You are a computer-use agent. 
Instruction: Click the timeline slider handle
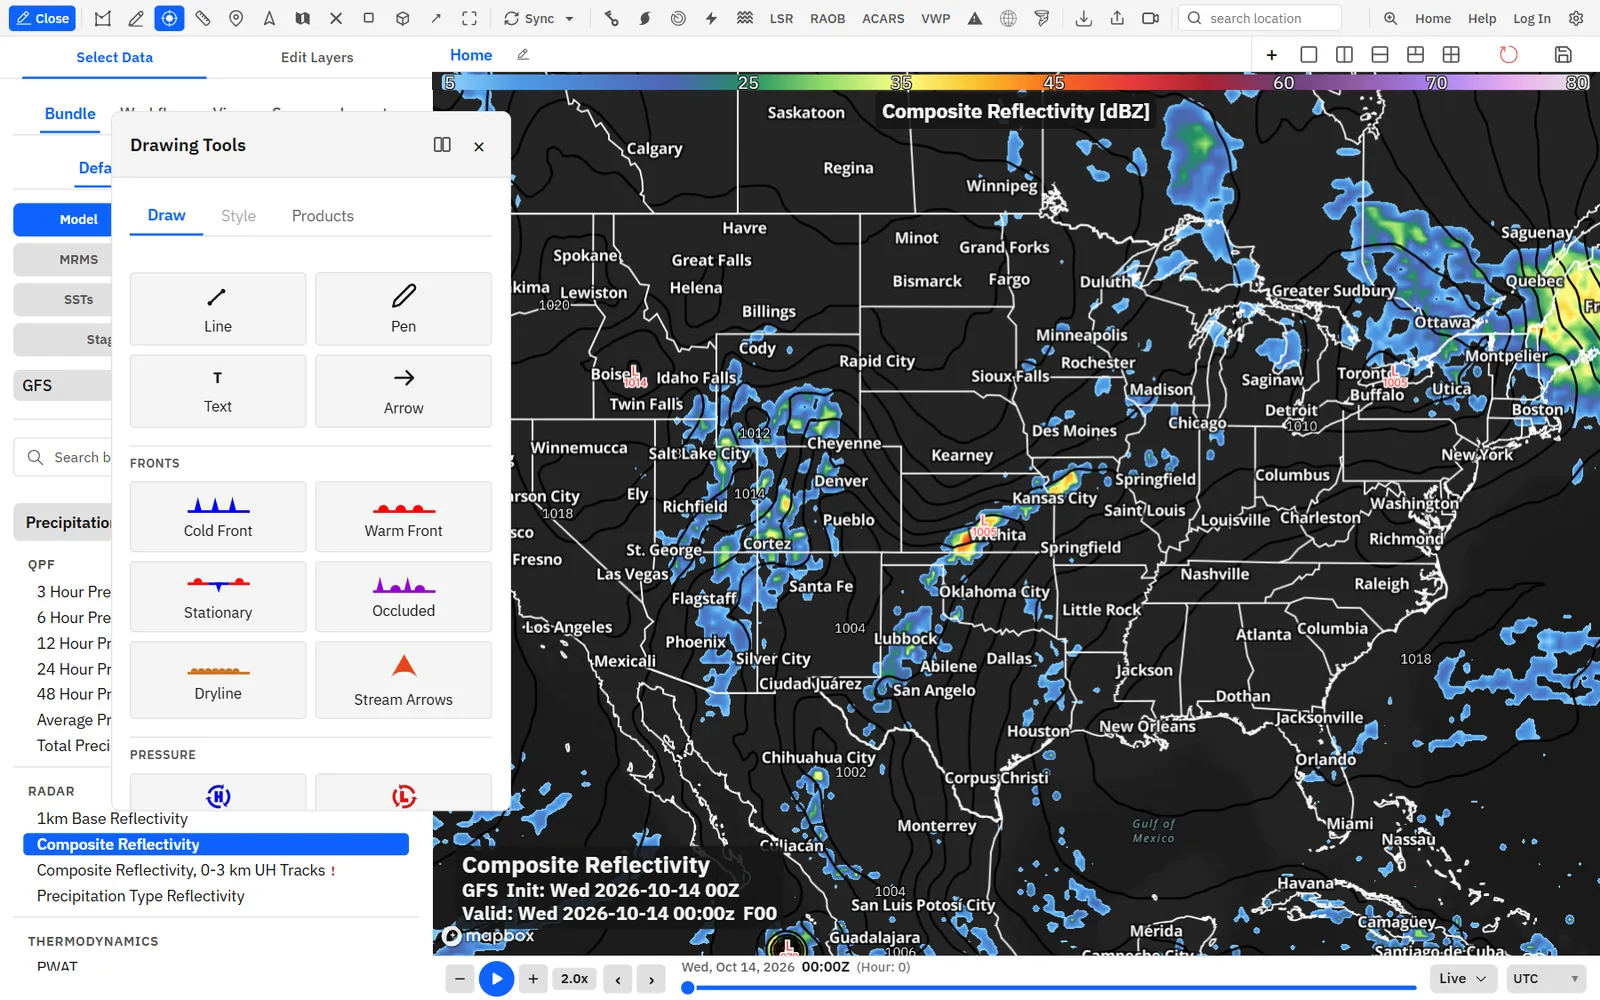coord(688,988)
